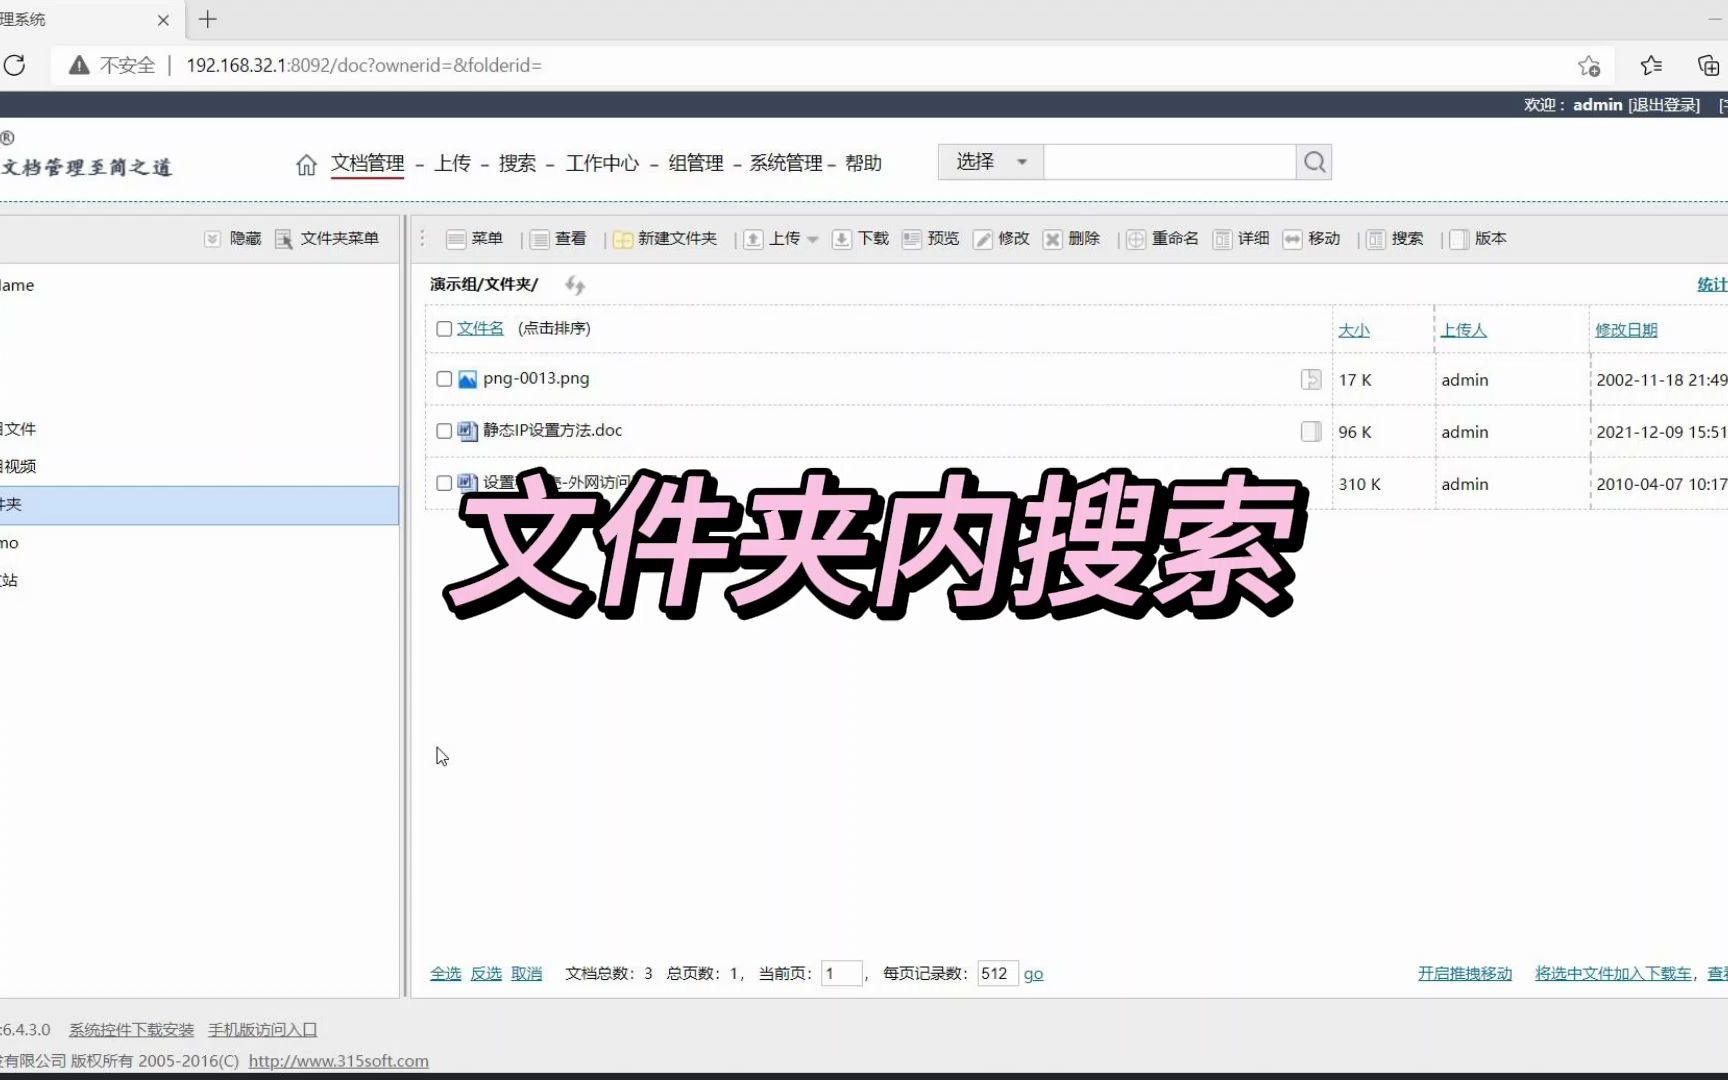Click 开启拖拽移动 link
The image size is (1728, 1080).
tap(1465, 973)
